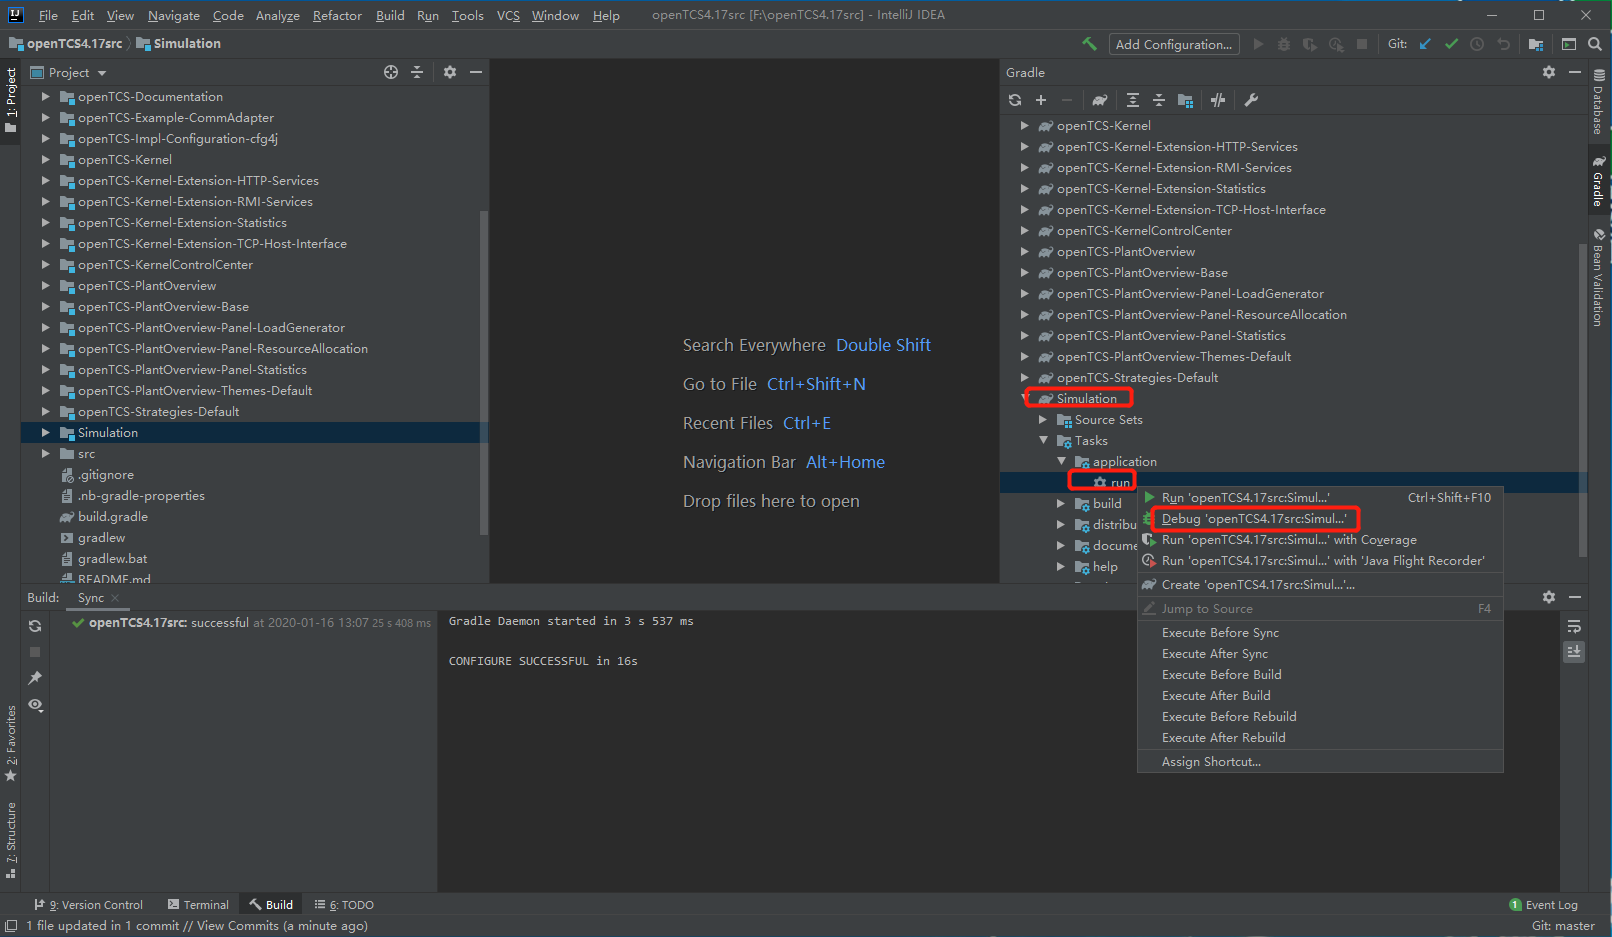Click the Build panel restart sync icon
Viewport: 1612px width, 937px height.
coord(35,626)
